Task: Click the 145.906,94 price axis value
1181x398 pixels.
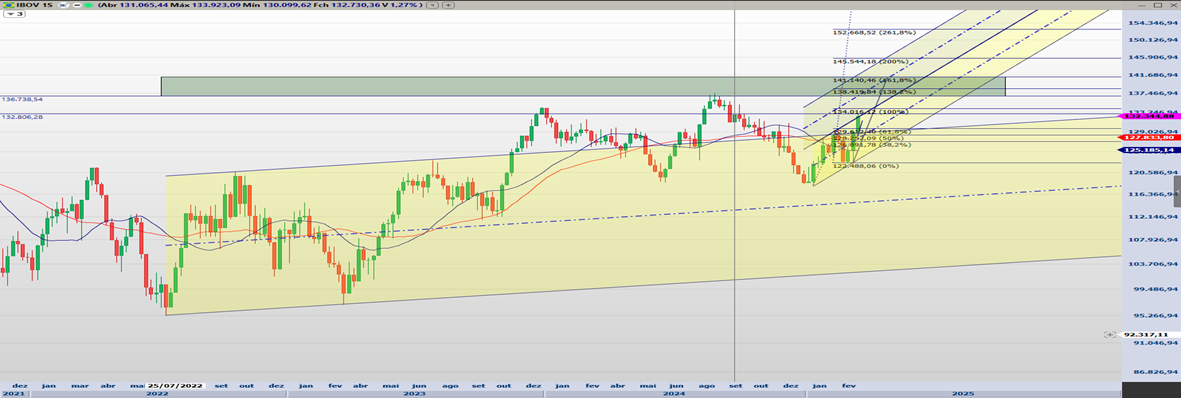Action: [x=1153, y=57]
